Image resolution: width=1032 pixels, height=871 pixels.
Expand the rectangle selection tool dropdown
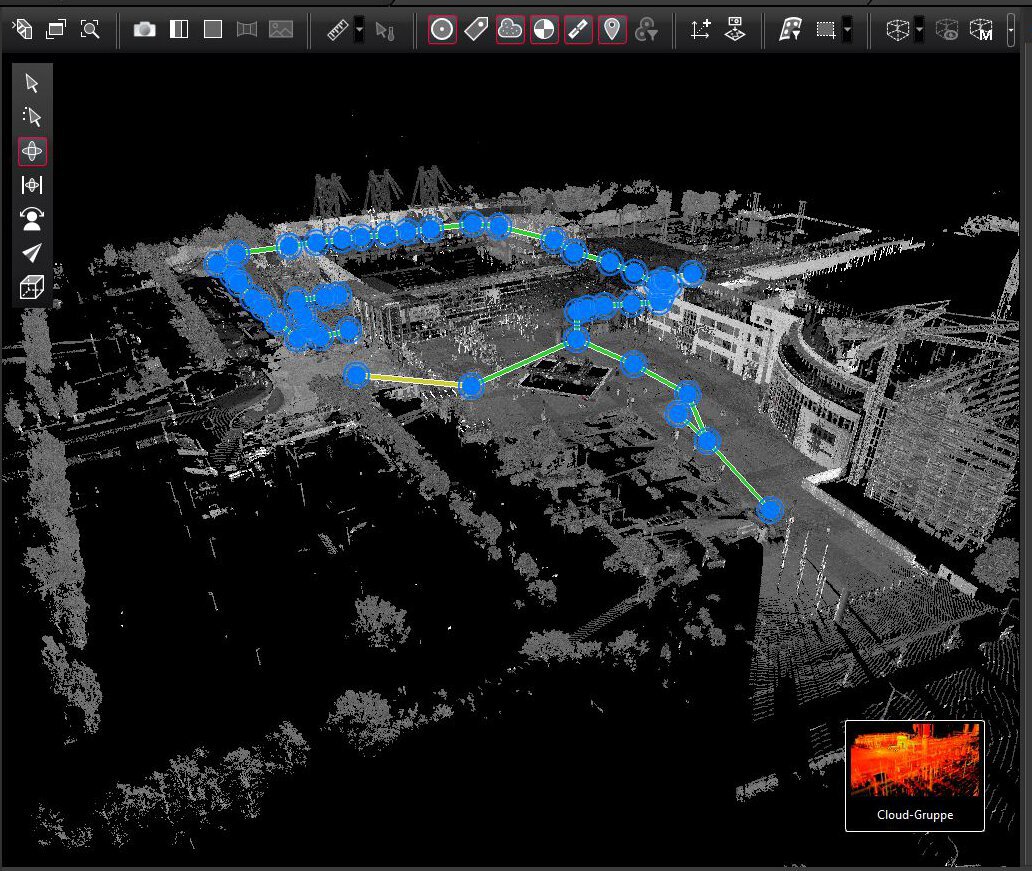(x=848, y=29)
